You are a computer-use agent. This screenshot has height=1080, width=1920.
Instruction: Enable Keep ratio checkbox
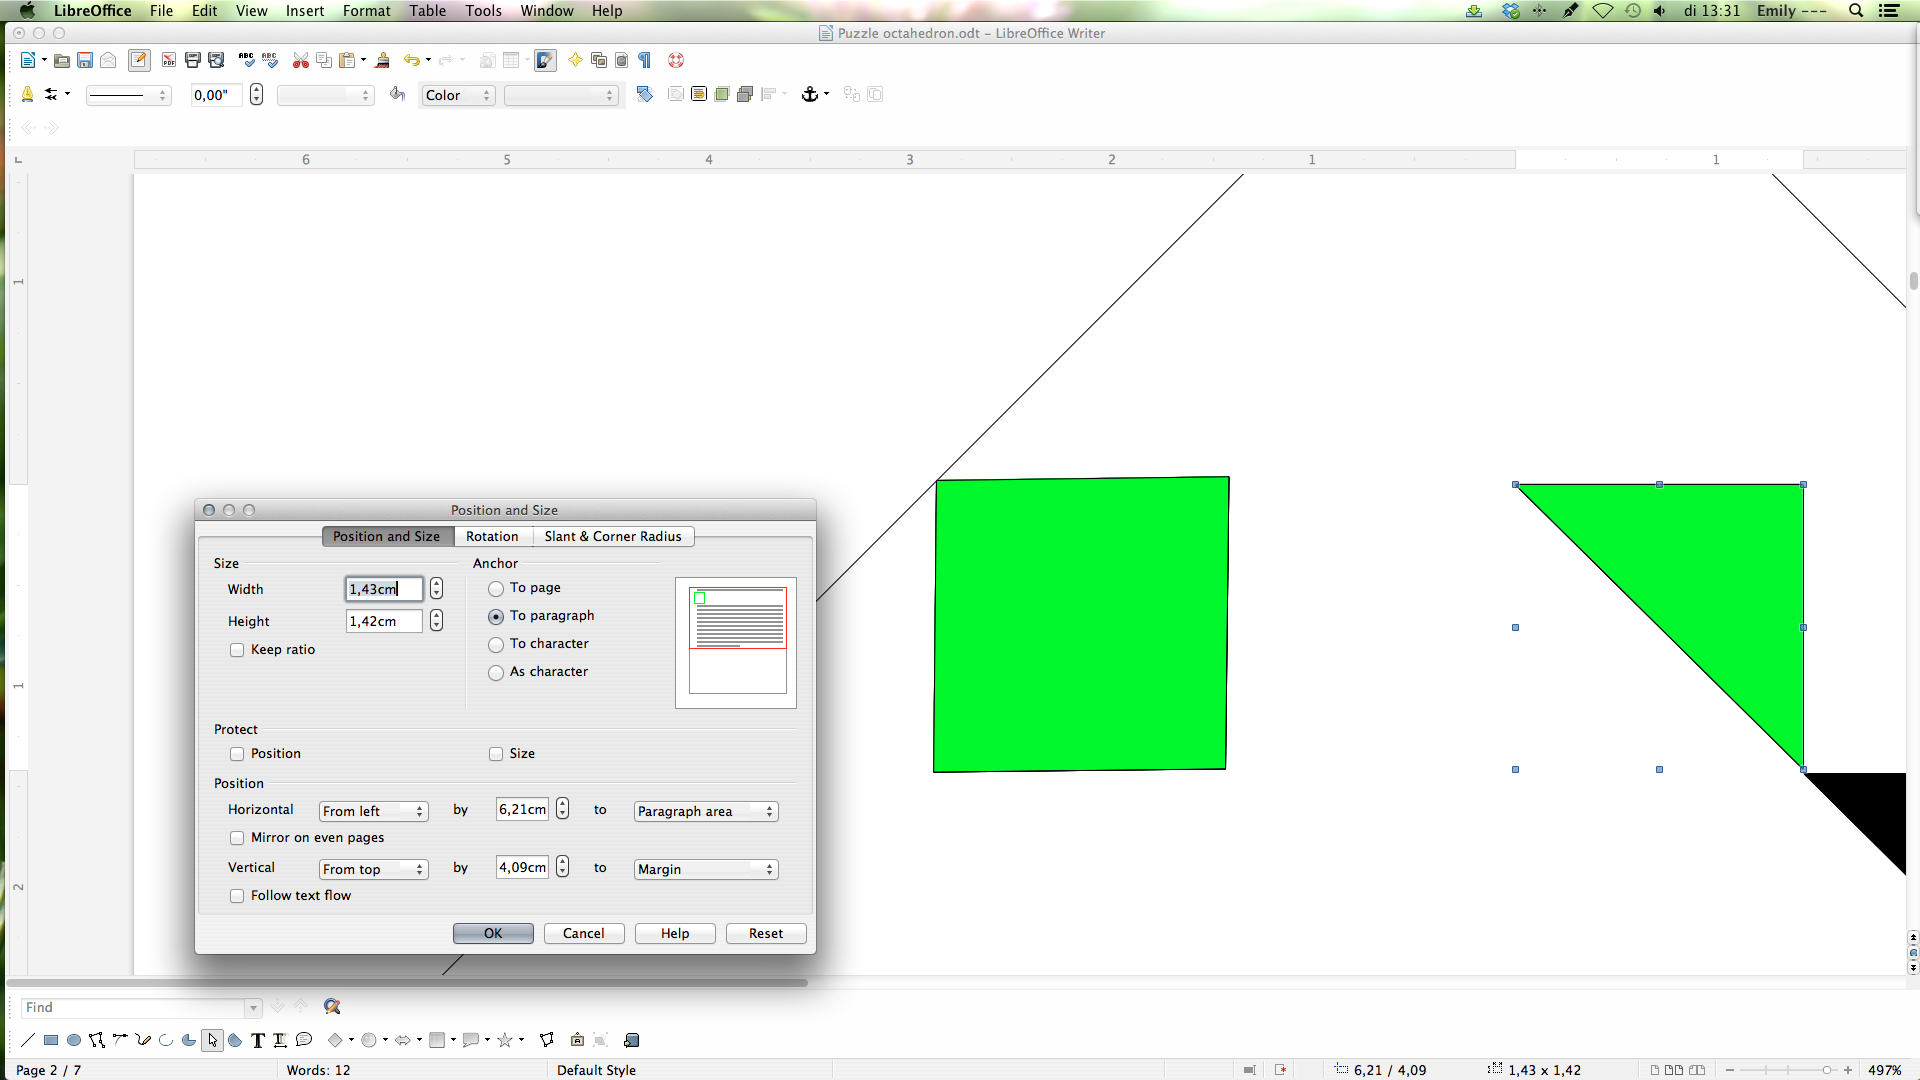[237, 649]
